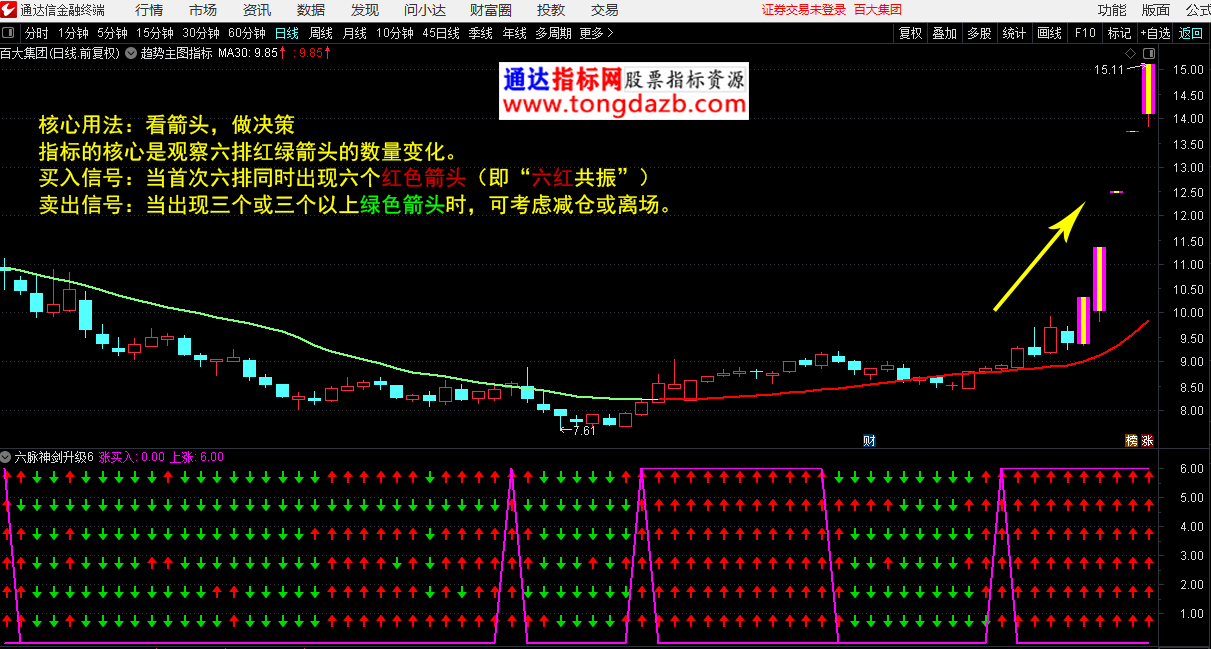The image size is (1211, 649).
Task: Switch to 5分钟 period tab
Action: pos(112,33)
